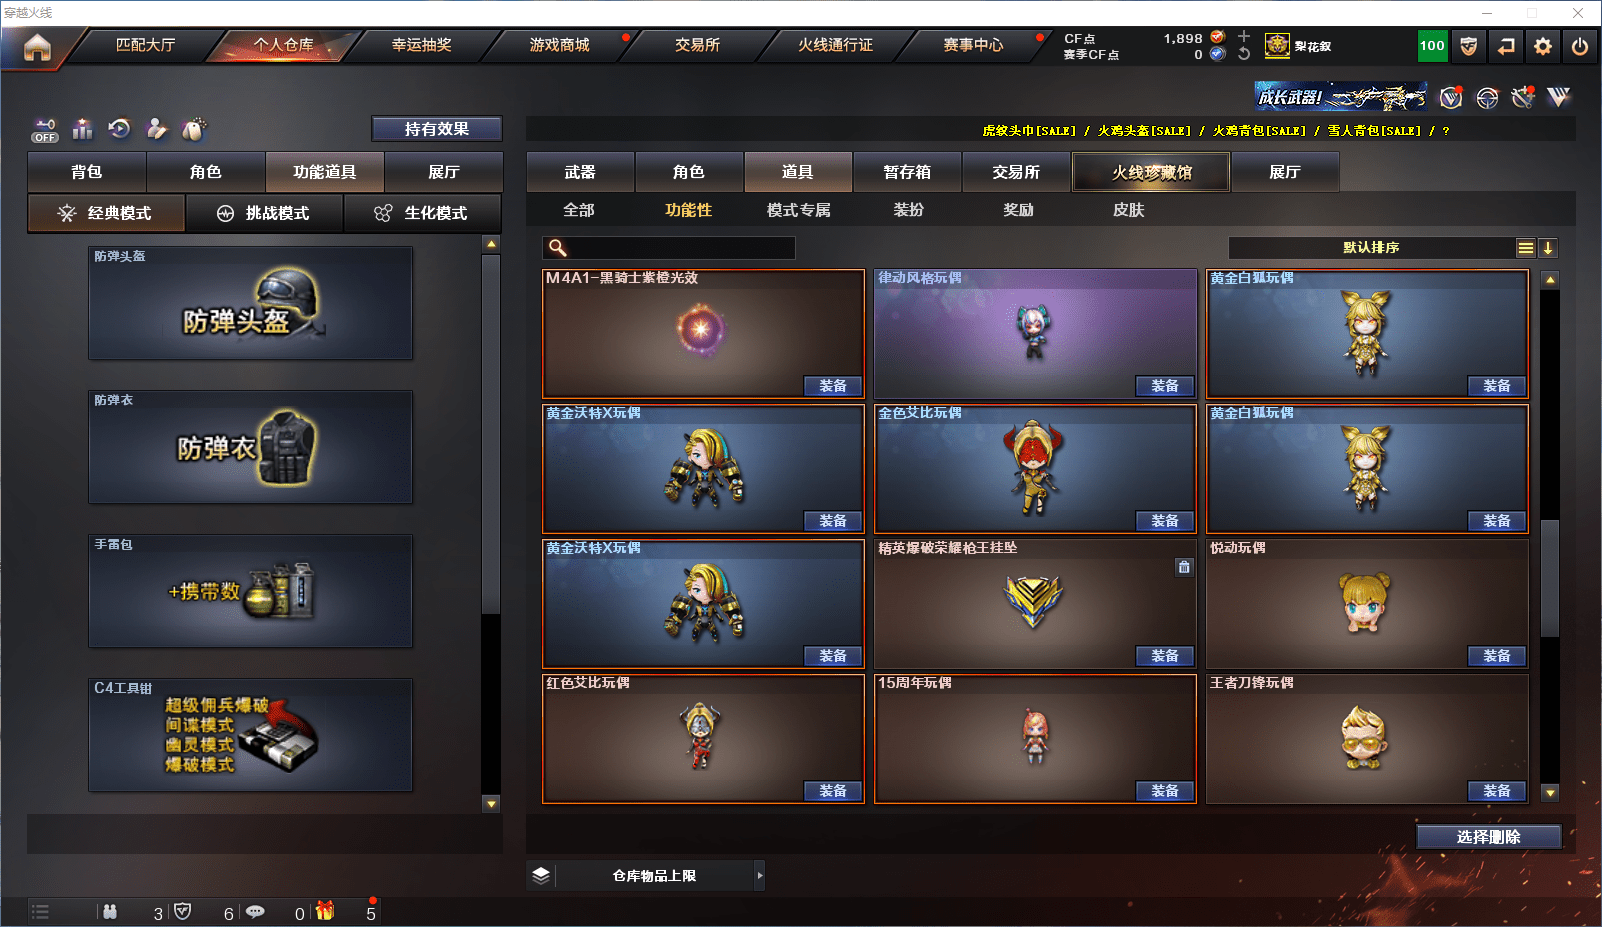1602x927 pixels.
Task: Open the 游戏商城 tab
Action: pos(560,45)
